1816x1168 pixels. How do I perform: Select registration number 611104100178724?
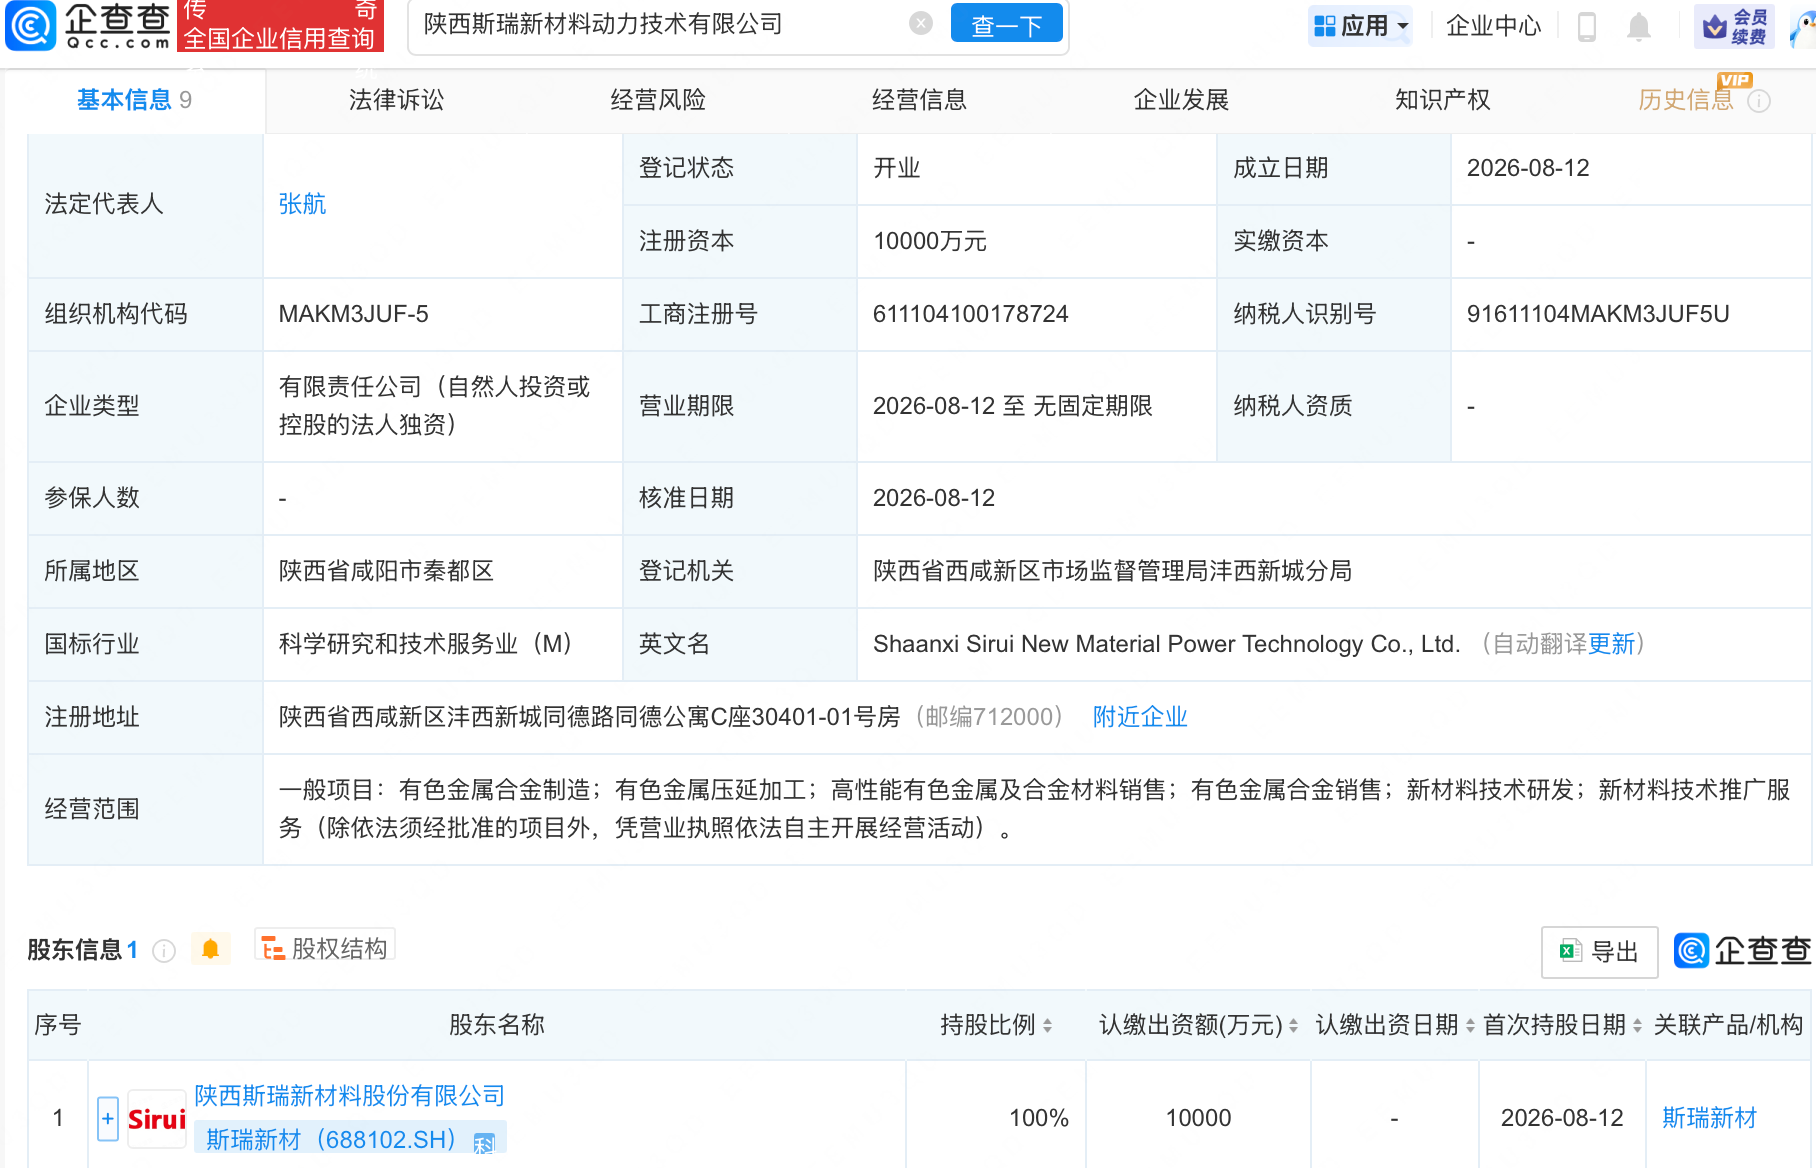(x=970, y=314)
